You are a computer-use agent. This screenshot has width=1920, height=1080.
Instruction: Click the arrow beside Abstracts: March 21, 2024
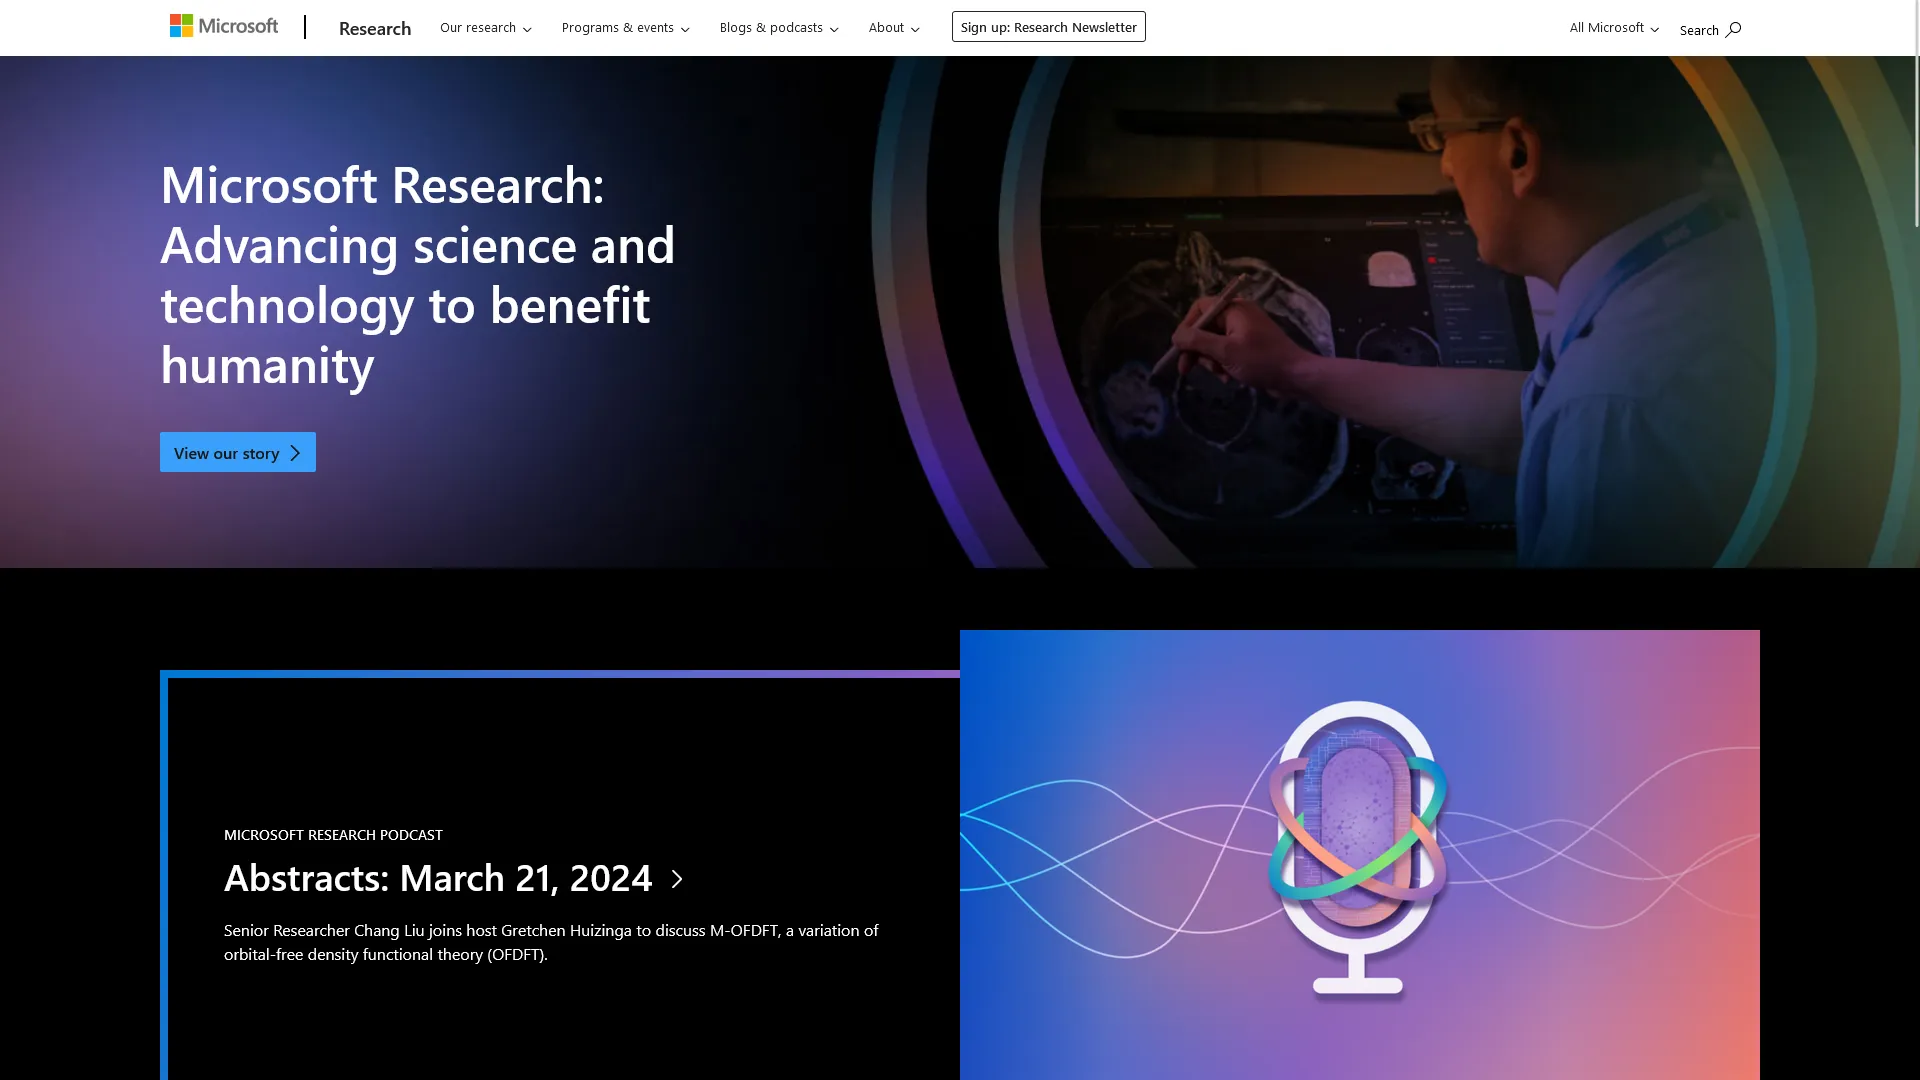pos(677,879)
